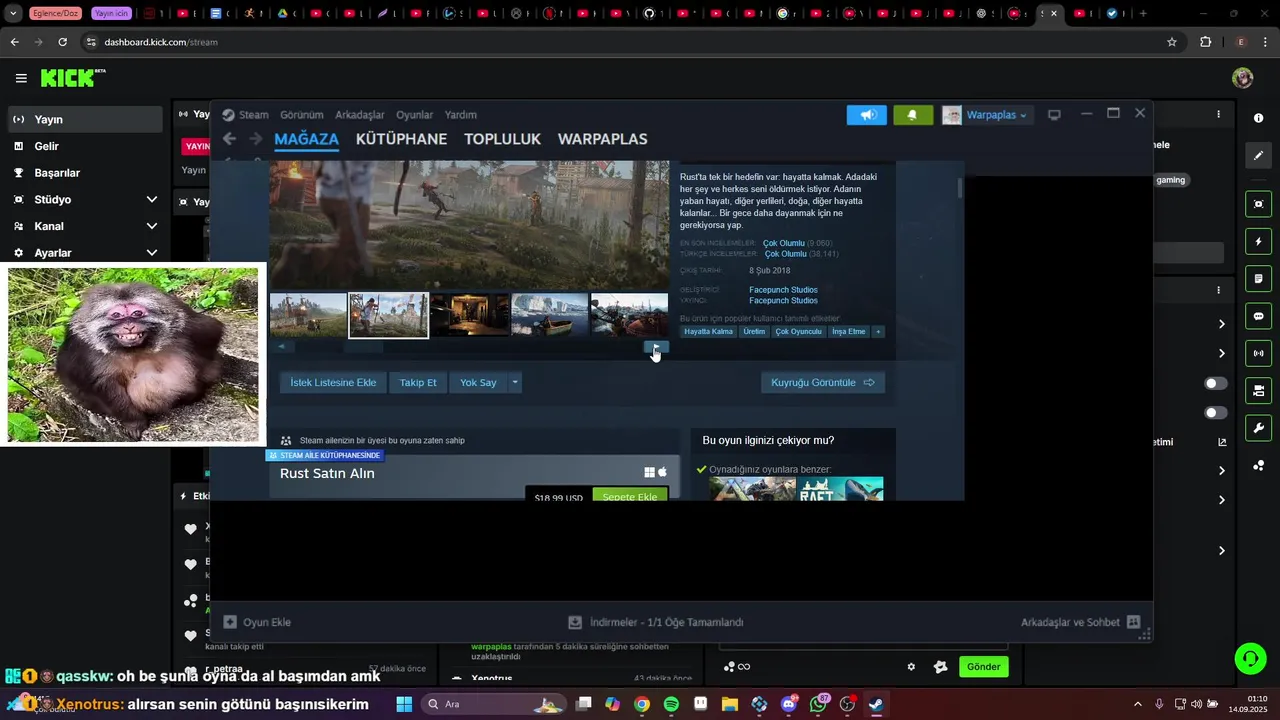Expand the Kanal sidebar section

click(152, 226)
